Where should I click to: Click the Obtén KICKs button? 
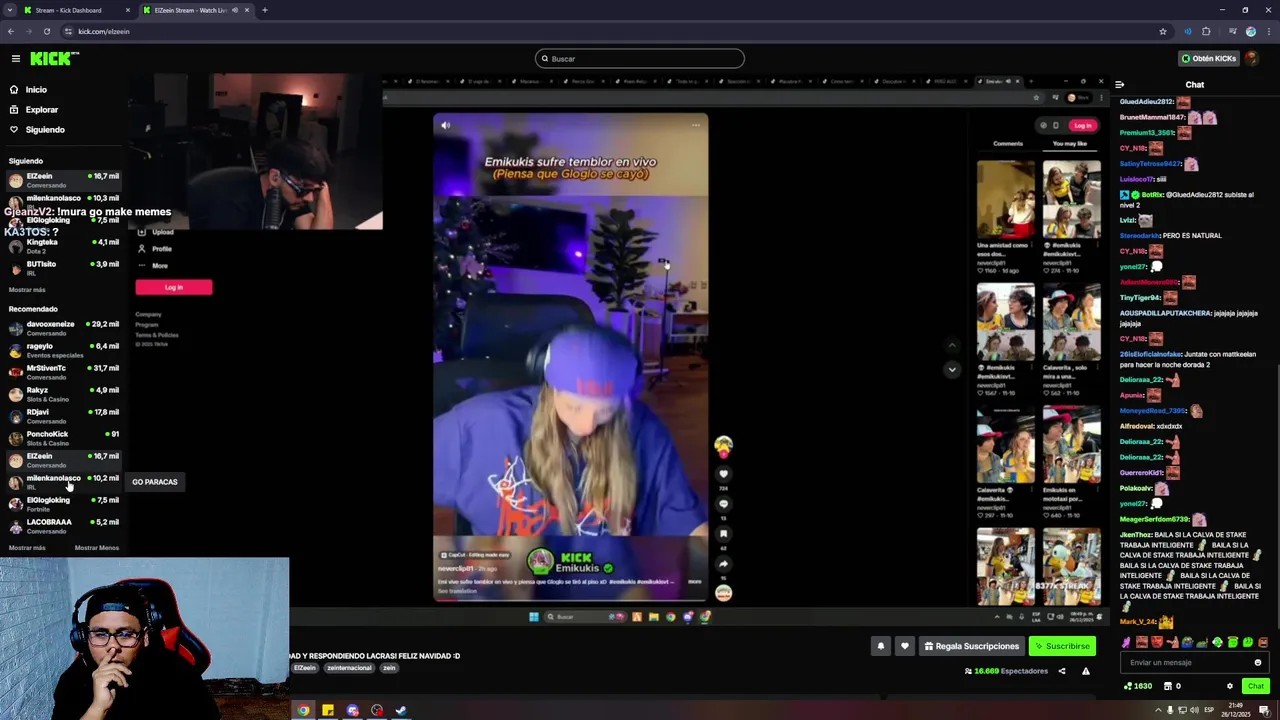(x=1209, y=59)
